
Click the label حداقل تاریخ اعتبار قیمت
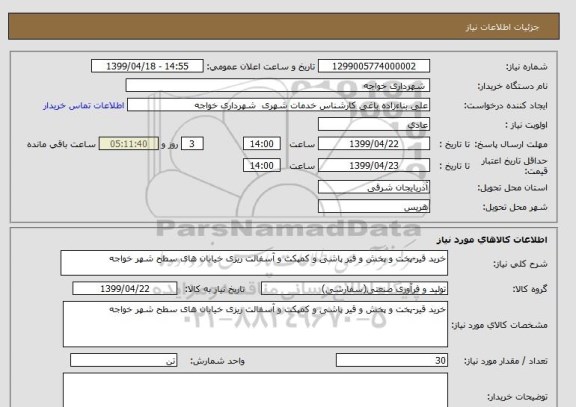pos(514,166)
